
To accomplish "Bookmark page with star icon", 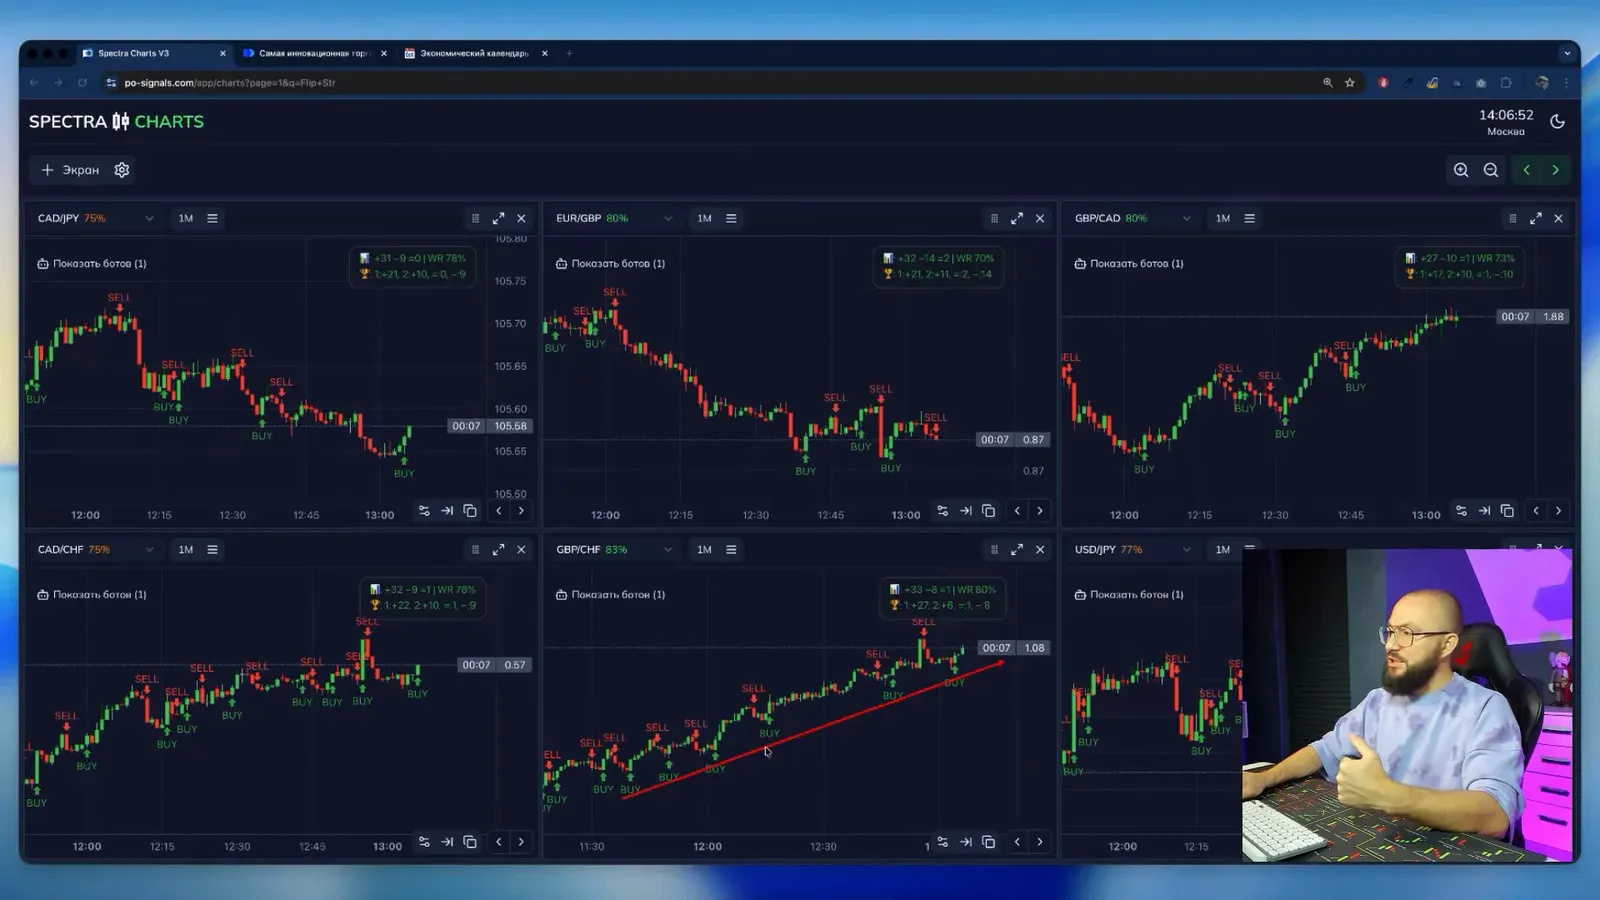I will pyautogui.click(x=1350, y=83).
